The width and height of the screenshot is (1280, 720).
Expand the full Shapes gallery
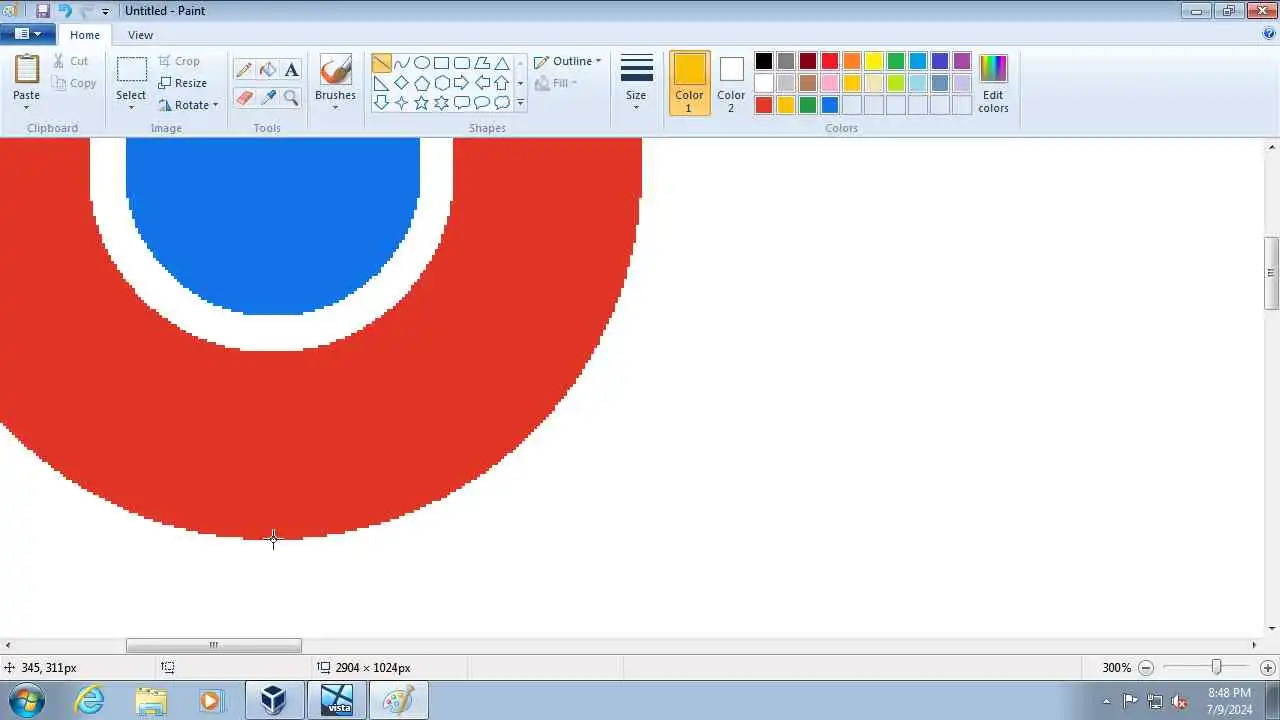tap(520, 103)
